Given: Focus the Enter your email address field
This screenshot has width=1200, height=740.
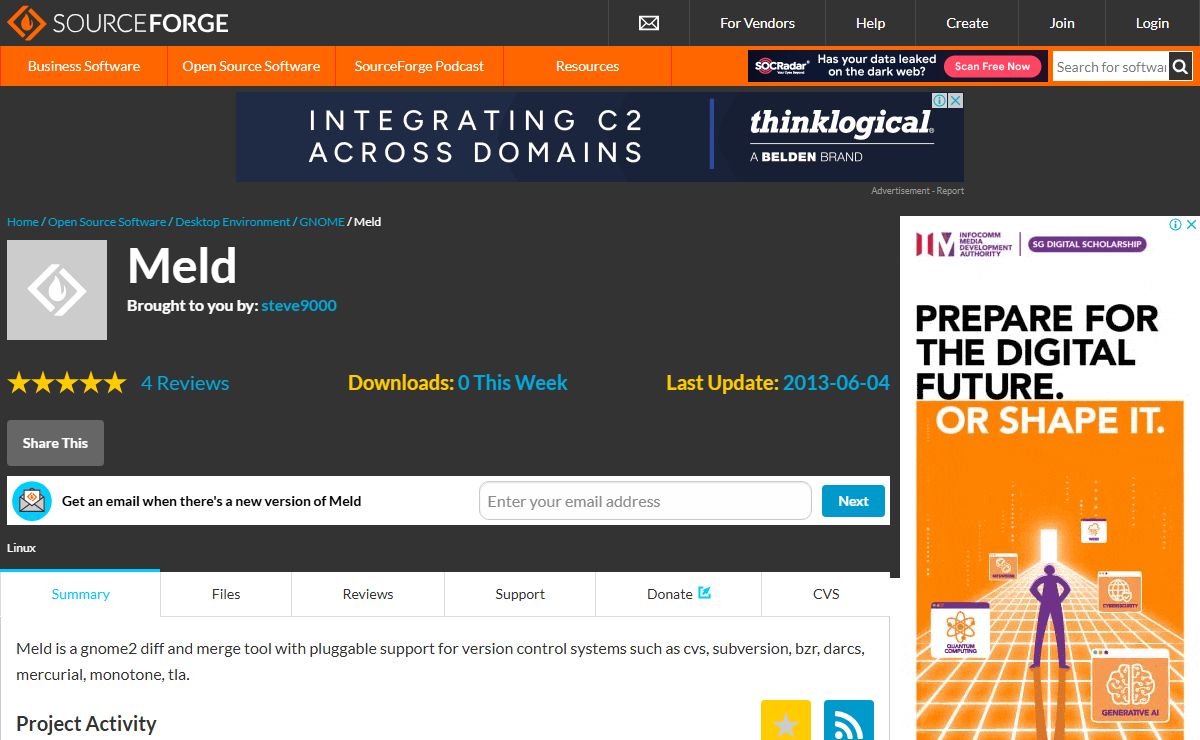Looking at the screenshot, I should (x=645, y=501).
